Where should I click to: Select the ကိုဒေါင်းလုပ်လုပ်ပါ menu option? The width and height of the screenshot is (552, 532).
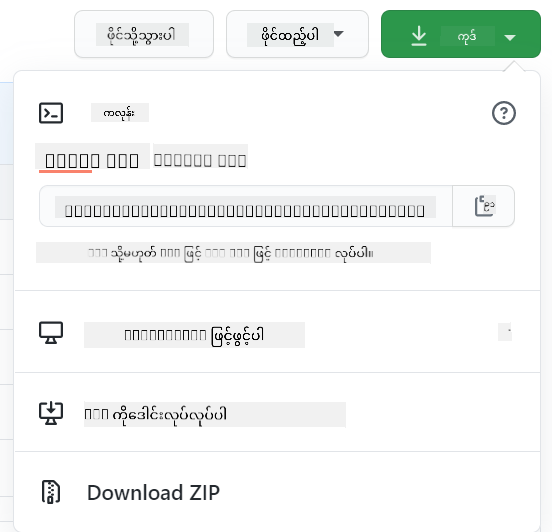[x=215, y=414]
